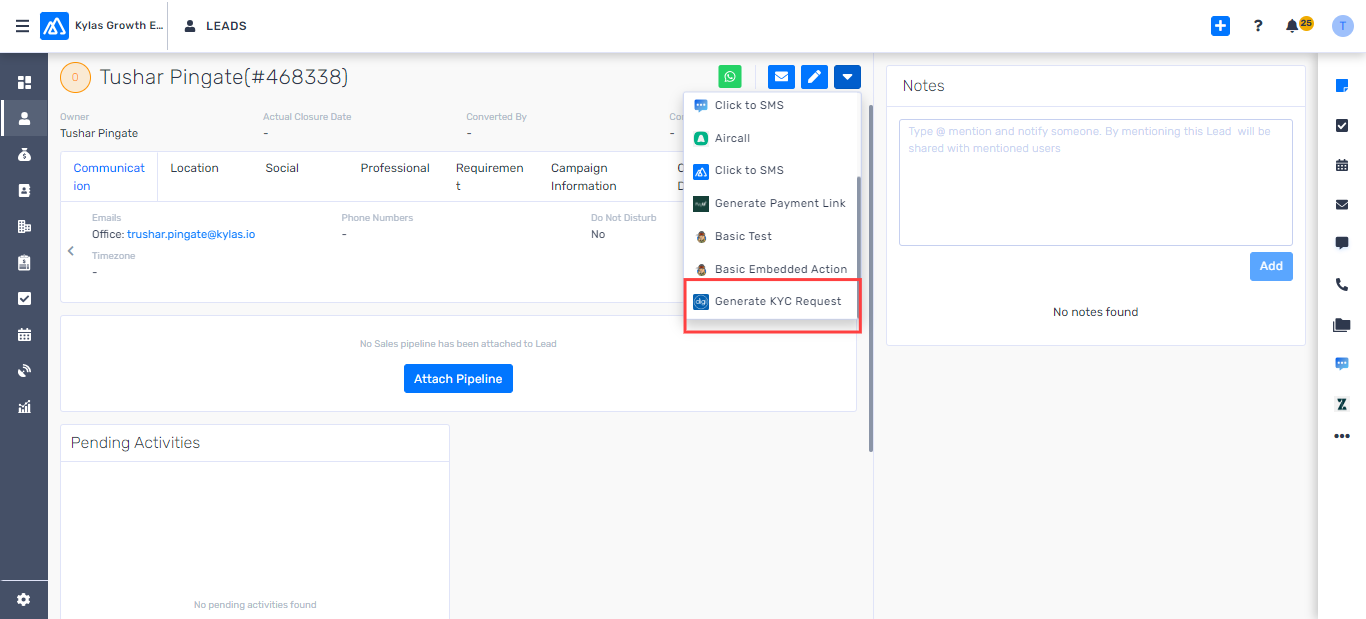Select Generate KYC Request from the menu
This screenshot has width=1366, height=619.
[x=776, y=301]
